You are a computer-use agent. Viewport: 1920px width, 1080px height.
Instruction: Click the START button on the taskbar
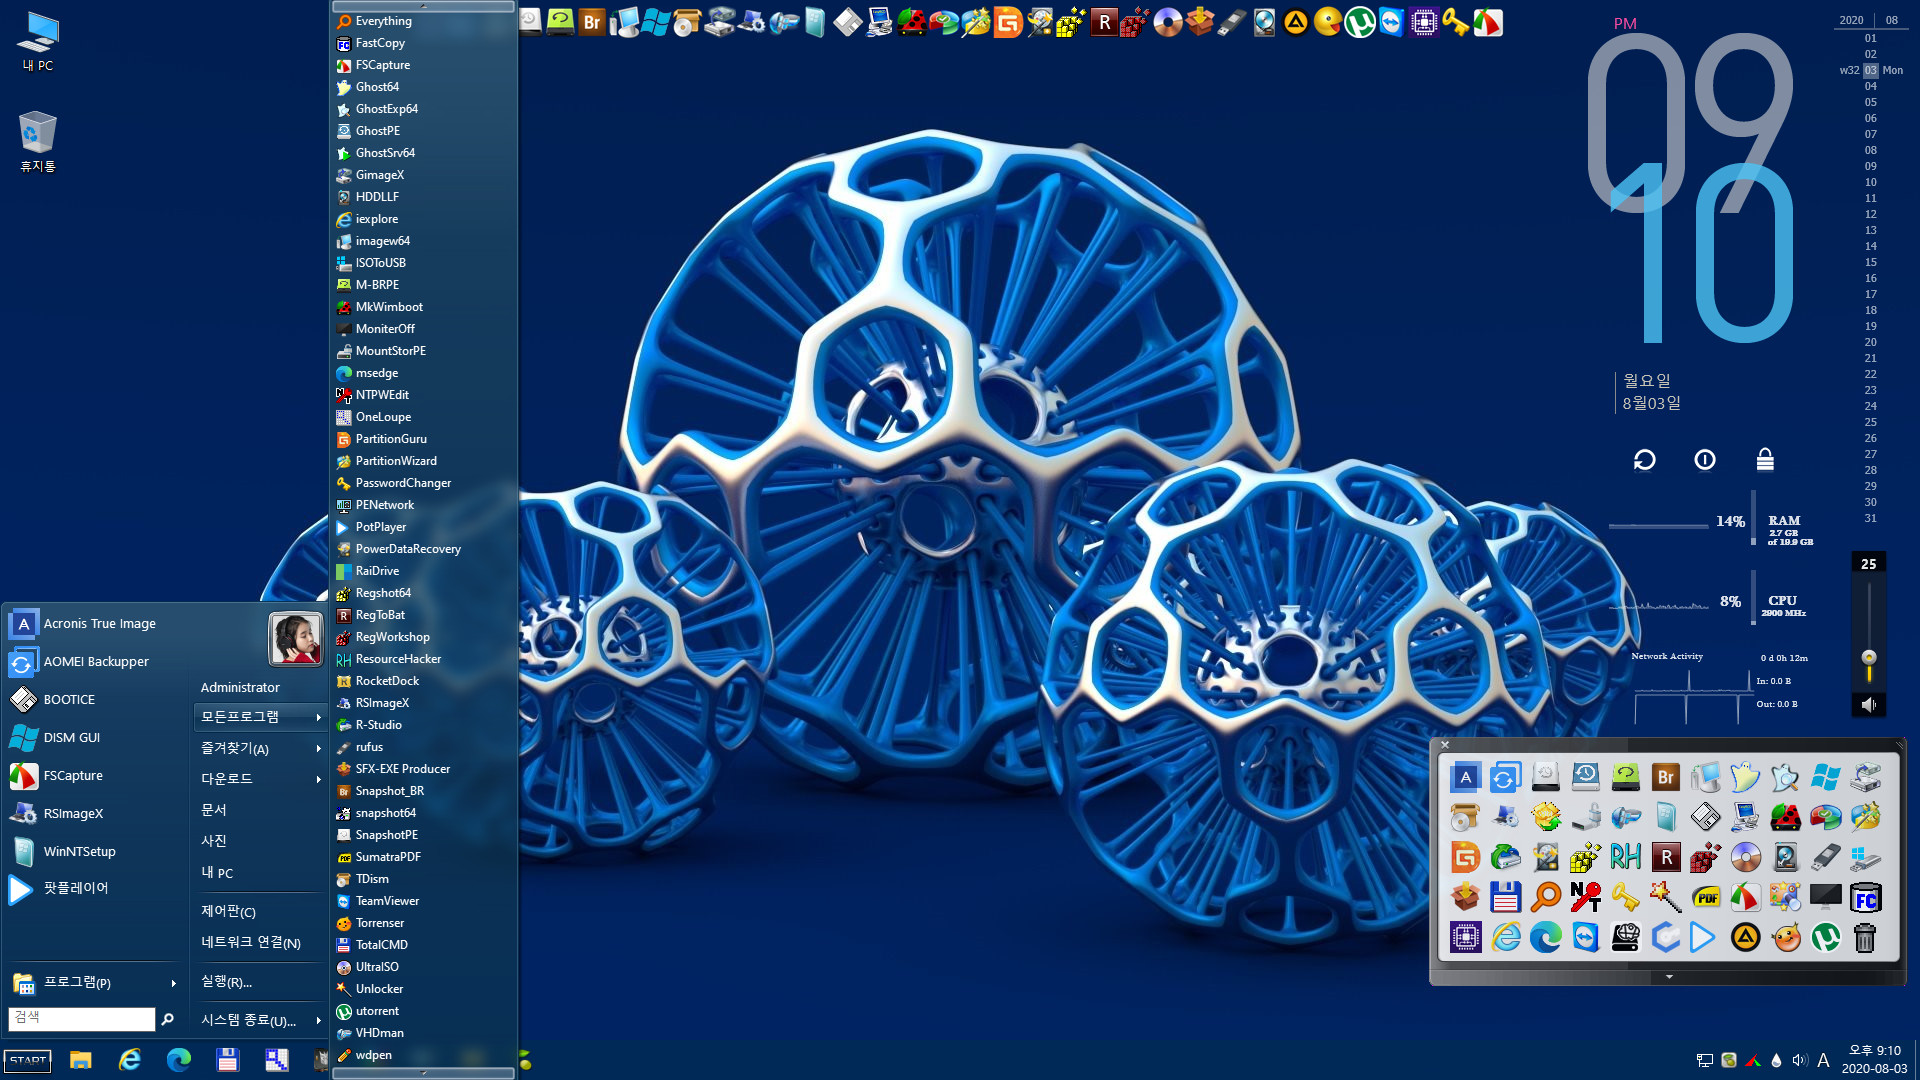28,1060
